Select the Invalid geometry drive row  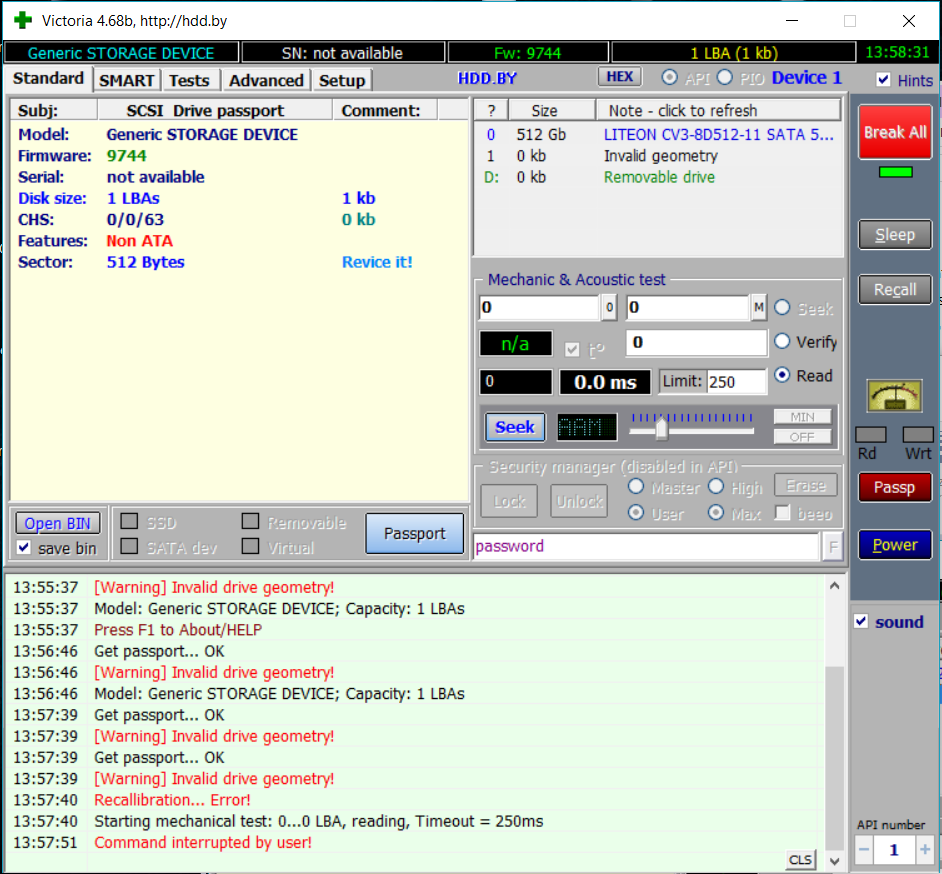click(x=658, y=156)
